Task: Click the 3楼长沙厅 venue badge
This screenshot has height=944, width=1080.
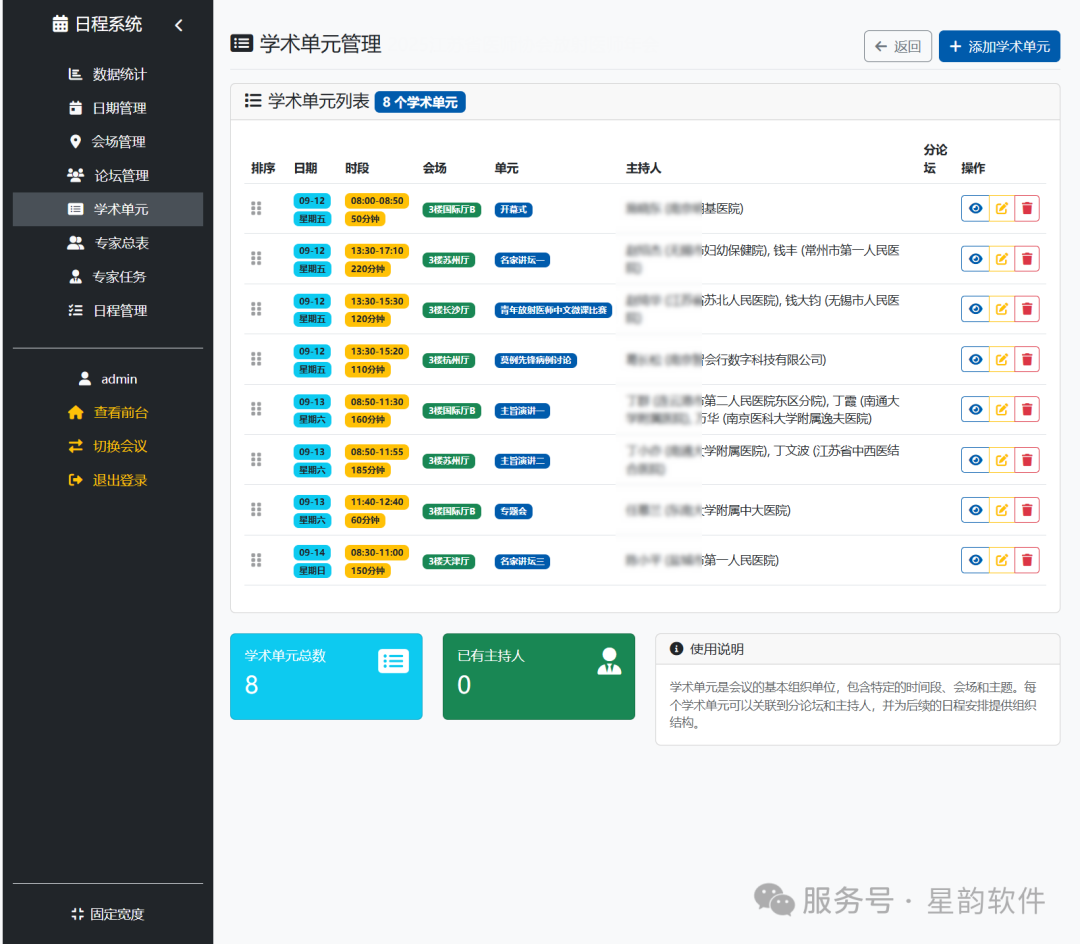Action: point(448,310)
